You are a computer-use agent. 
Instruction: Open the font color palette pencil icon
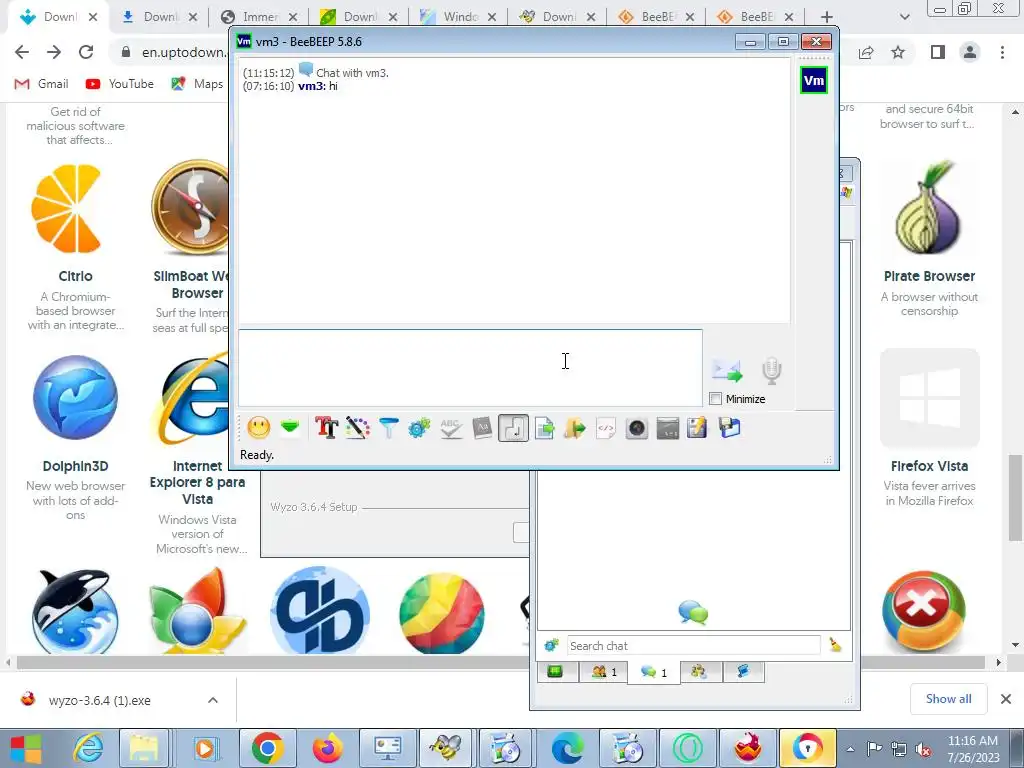click(358, 428)
